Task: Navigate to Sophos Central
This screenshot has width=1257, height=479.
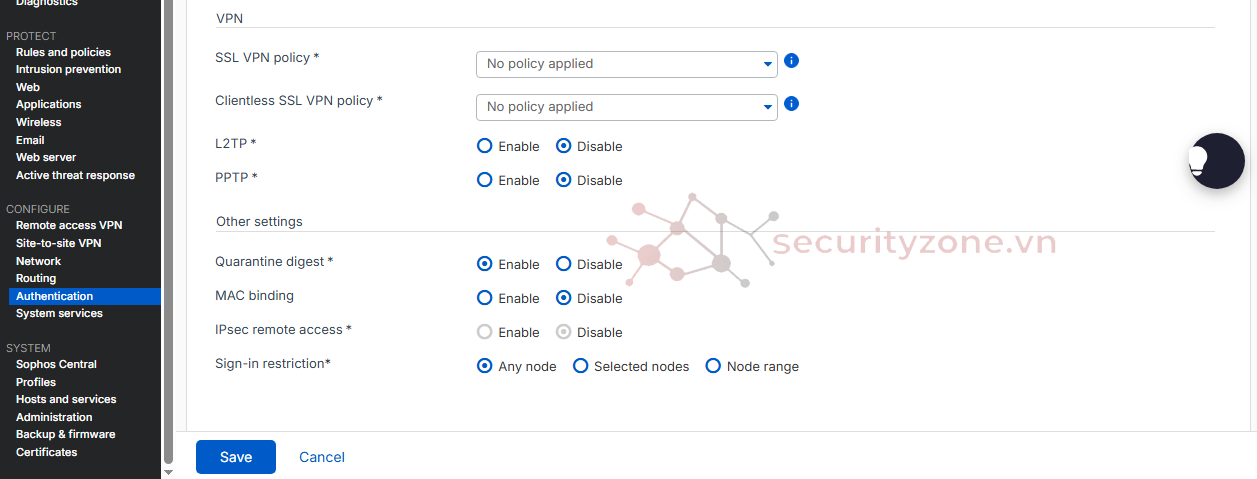Action: (x=56, y=364)
